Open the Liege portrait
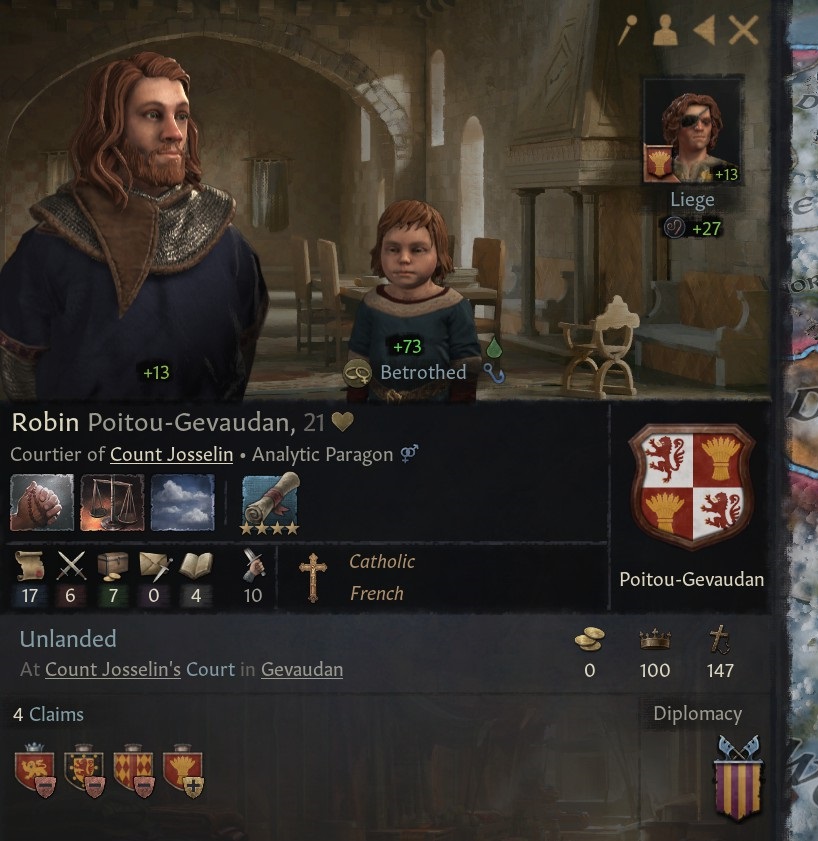The image size is (818, 841). click(x=692, y=131)
